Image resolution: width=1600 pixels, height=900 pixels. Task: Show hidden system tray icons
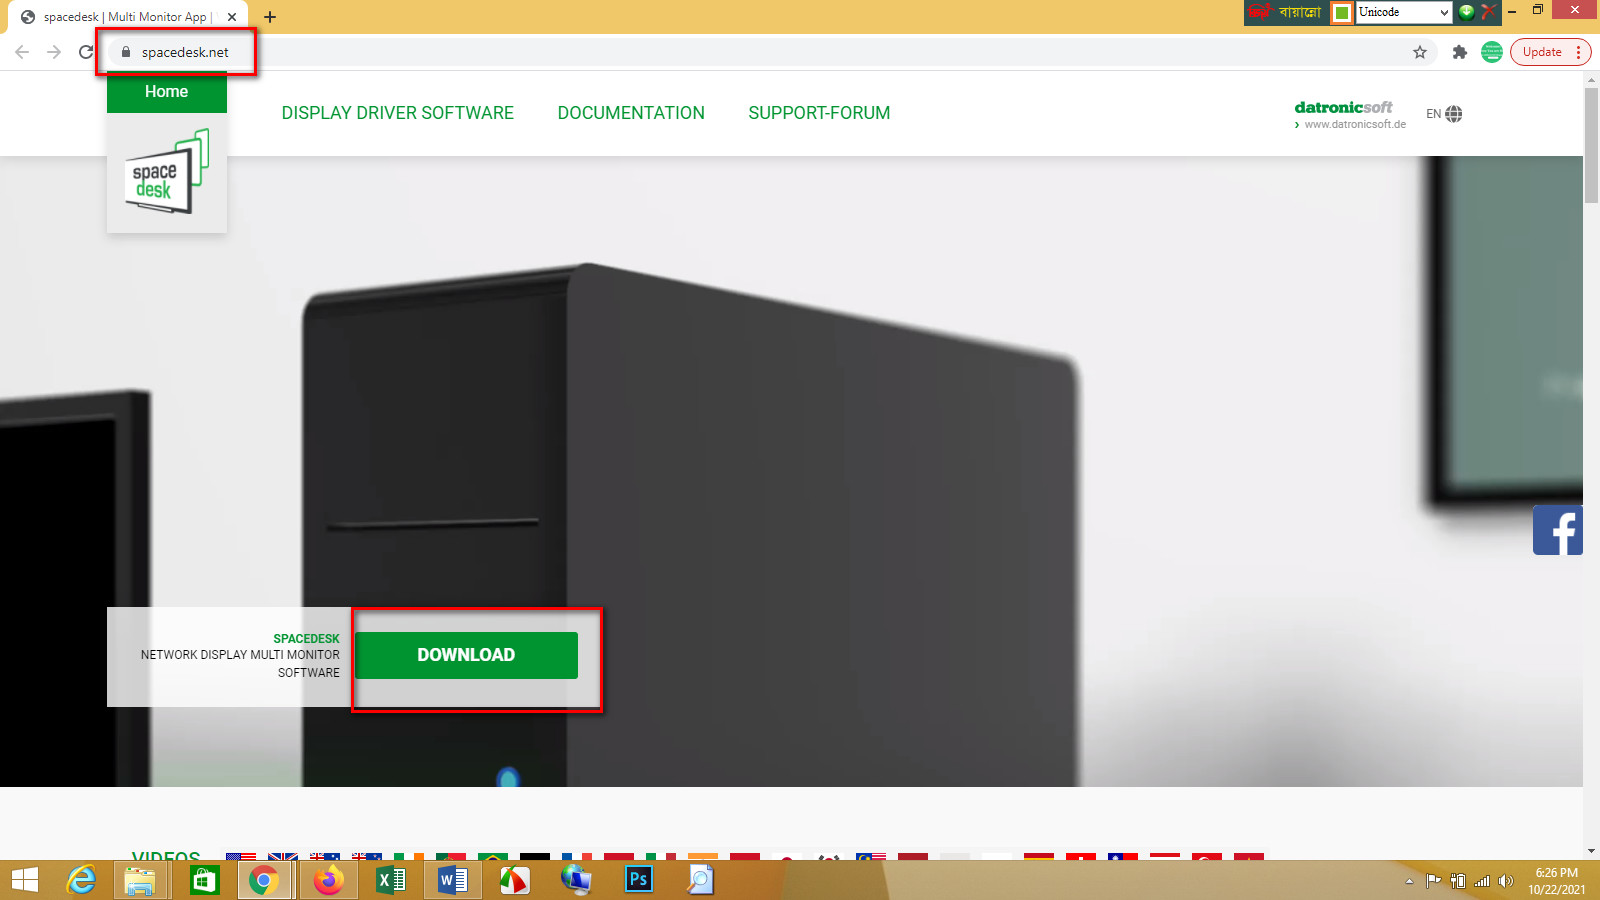click(x=1409, y=881)
